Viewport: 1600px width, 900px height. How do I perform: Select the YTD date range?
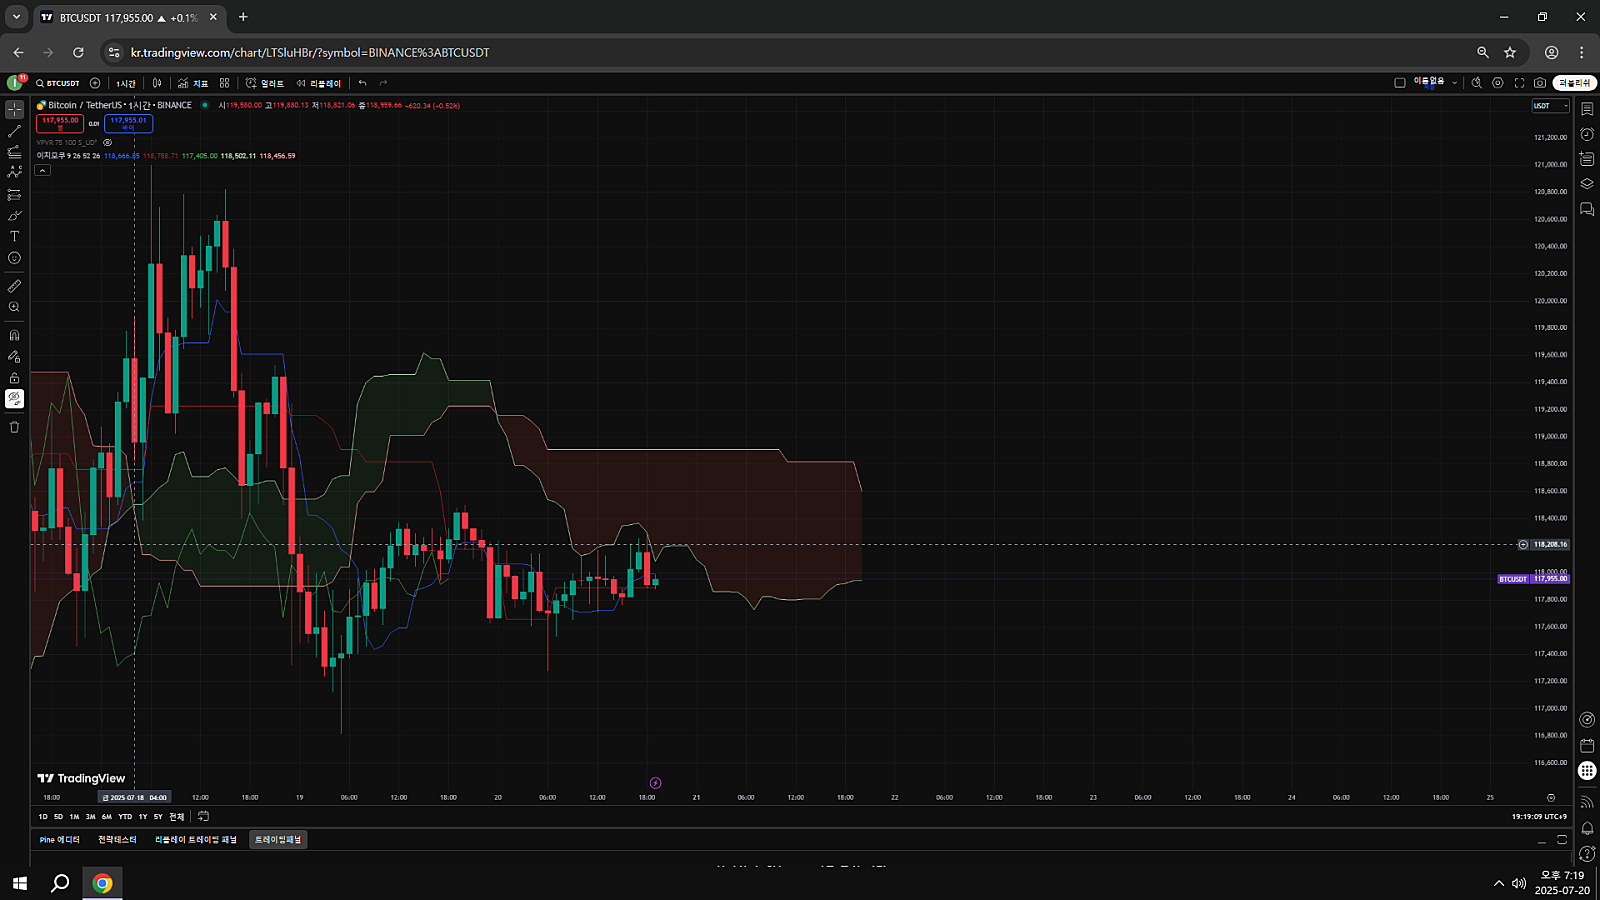click(x=125, y=817)
